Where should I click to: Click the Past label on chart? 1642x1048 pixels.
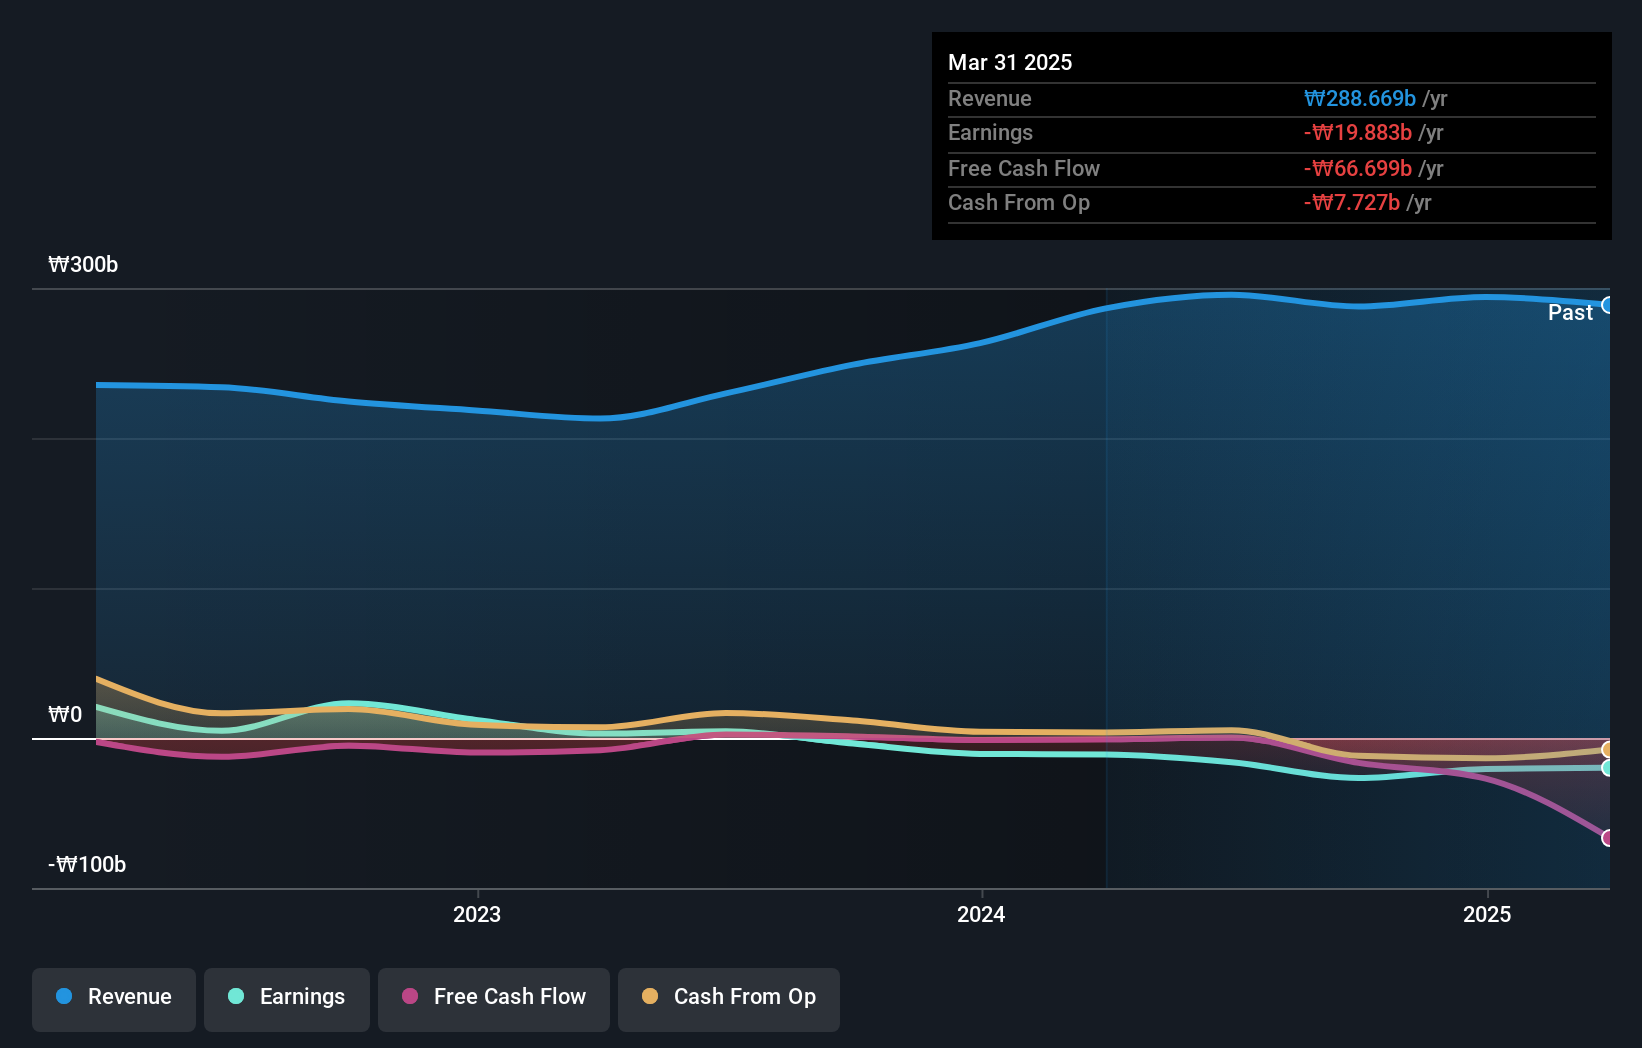[1570, 312]
